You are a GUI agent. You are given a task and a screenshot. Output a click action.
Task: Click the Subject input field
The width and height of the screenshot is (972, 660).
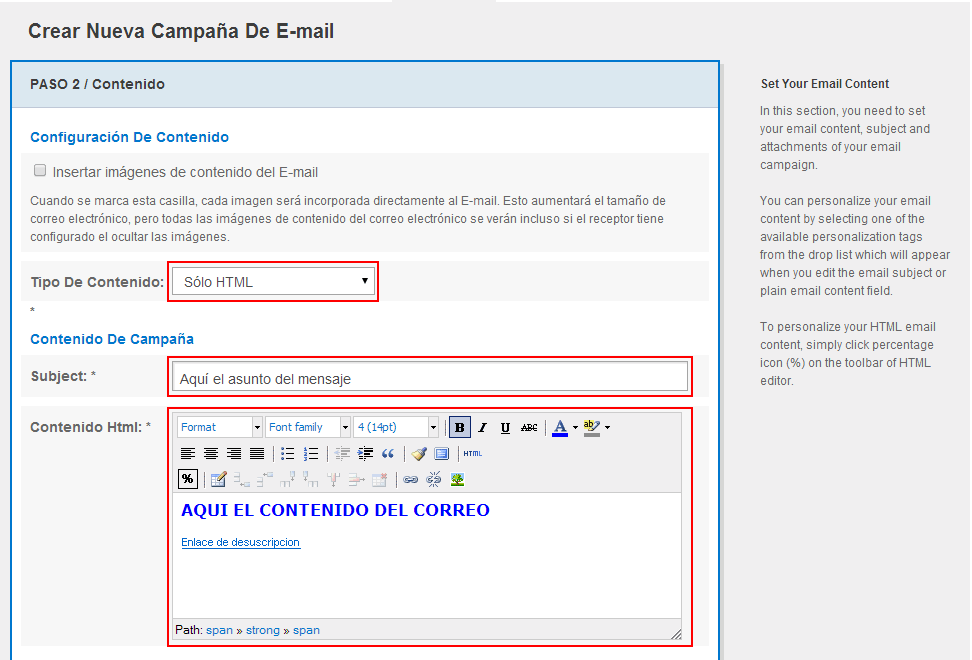click(x=429, y=378)
